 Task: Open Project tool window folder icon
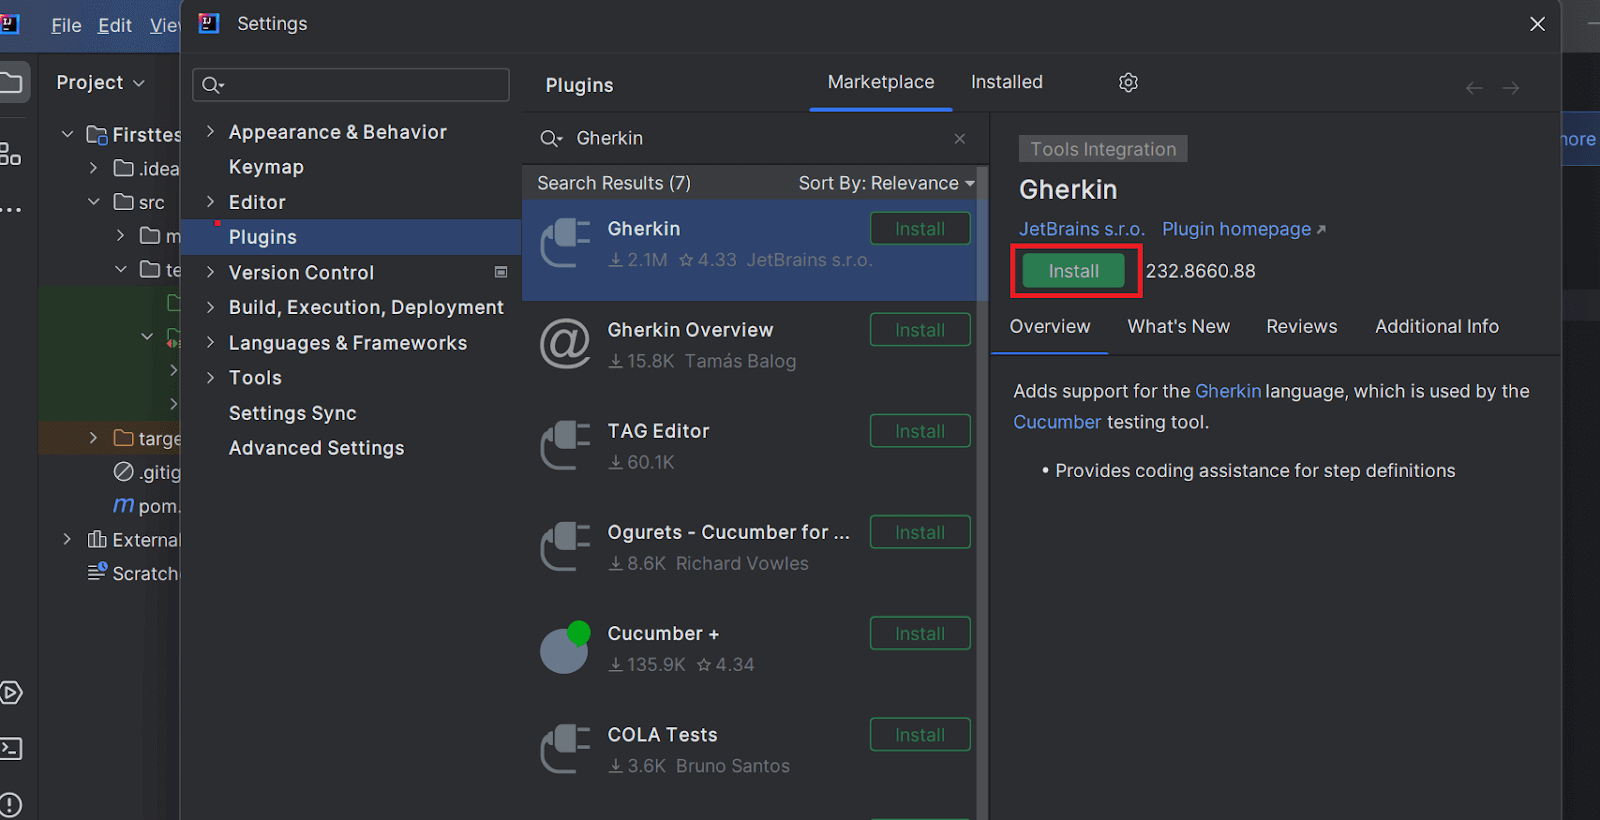pyautogui.click(x=11, y=82)
